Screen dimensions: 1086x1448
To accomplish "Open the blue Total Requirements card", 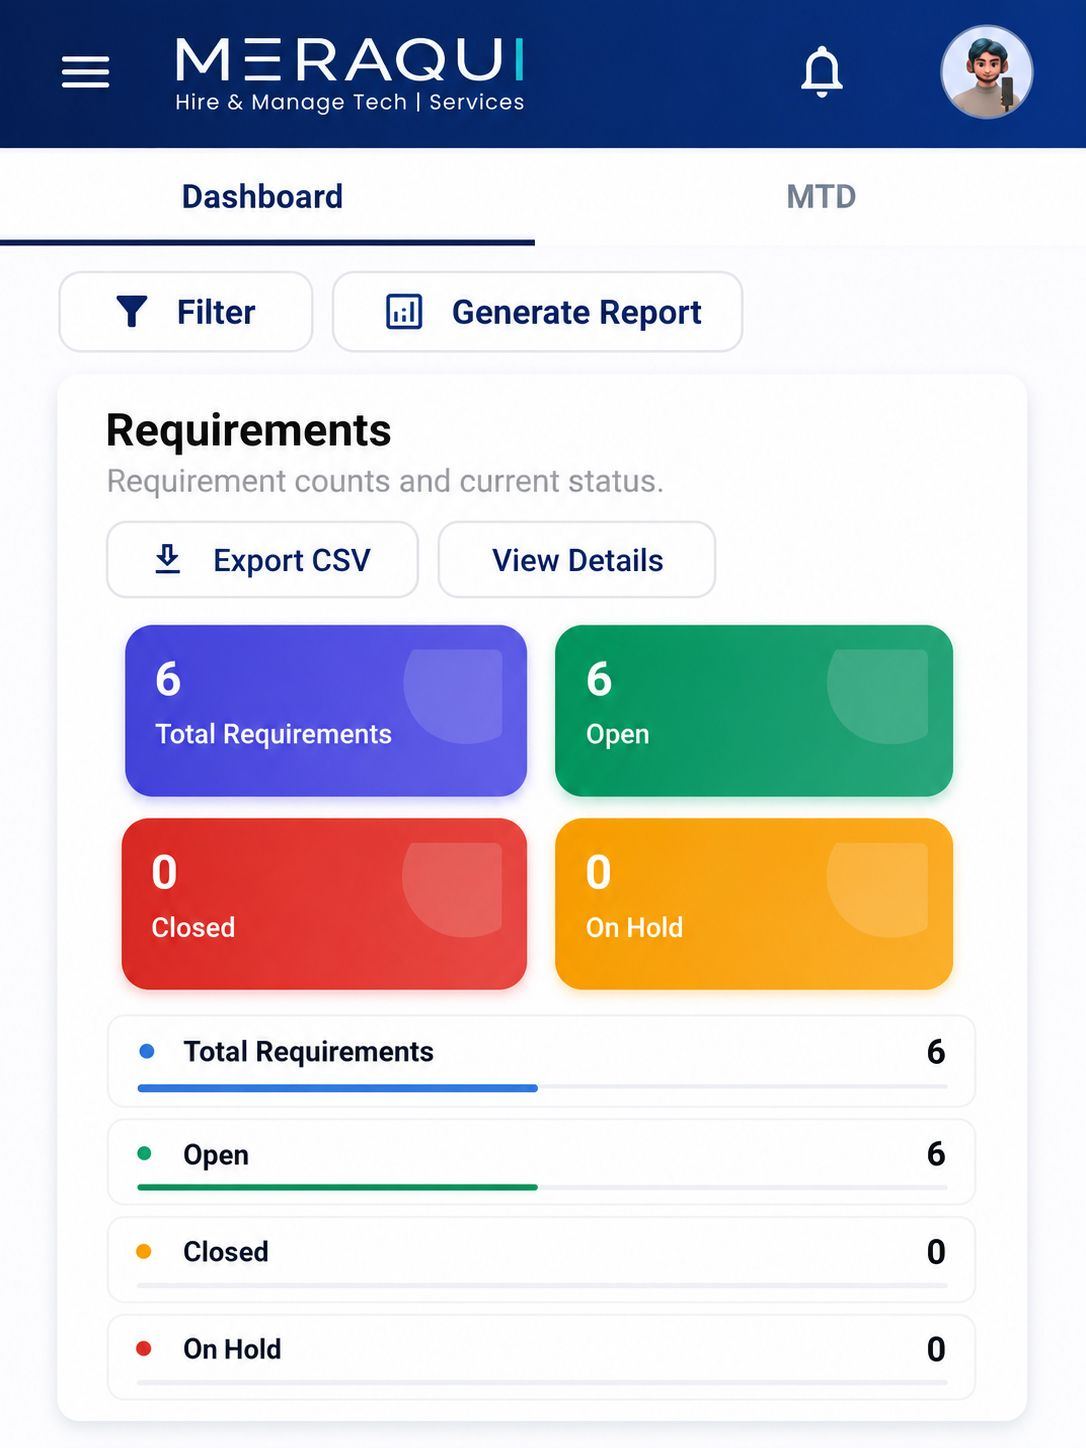I will coord(326,711).
